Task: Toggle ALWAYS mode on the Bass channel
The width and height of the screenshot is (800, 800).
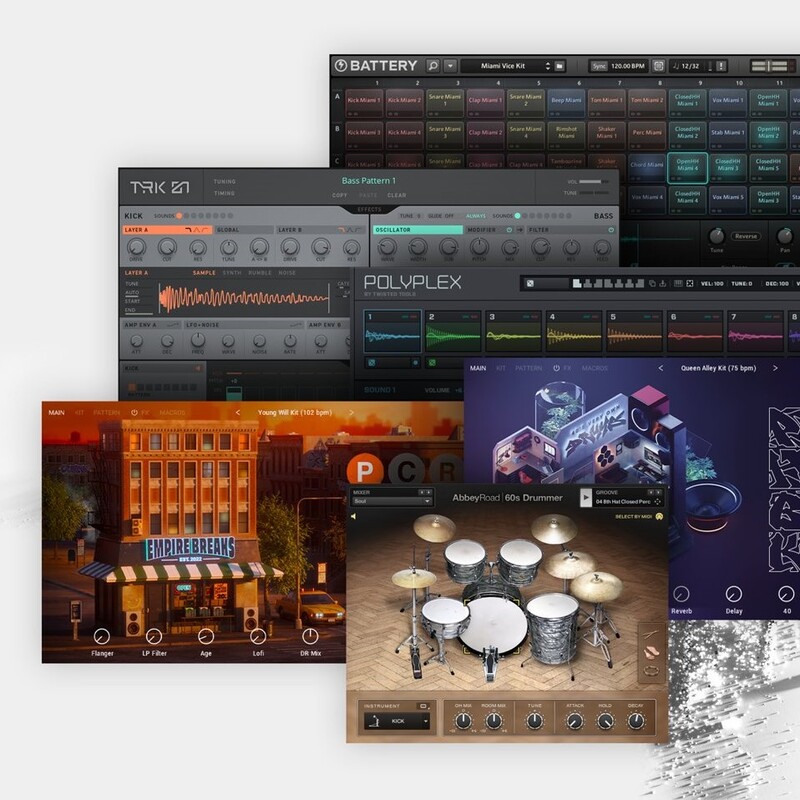Action: tap(475, 215)
